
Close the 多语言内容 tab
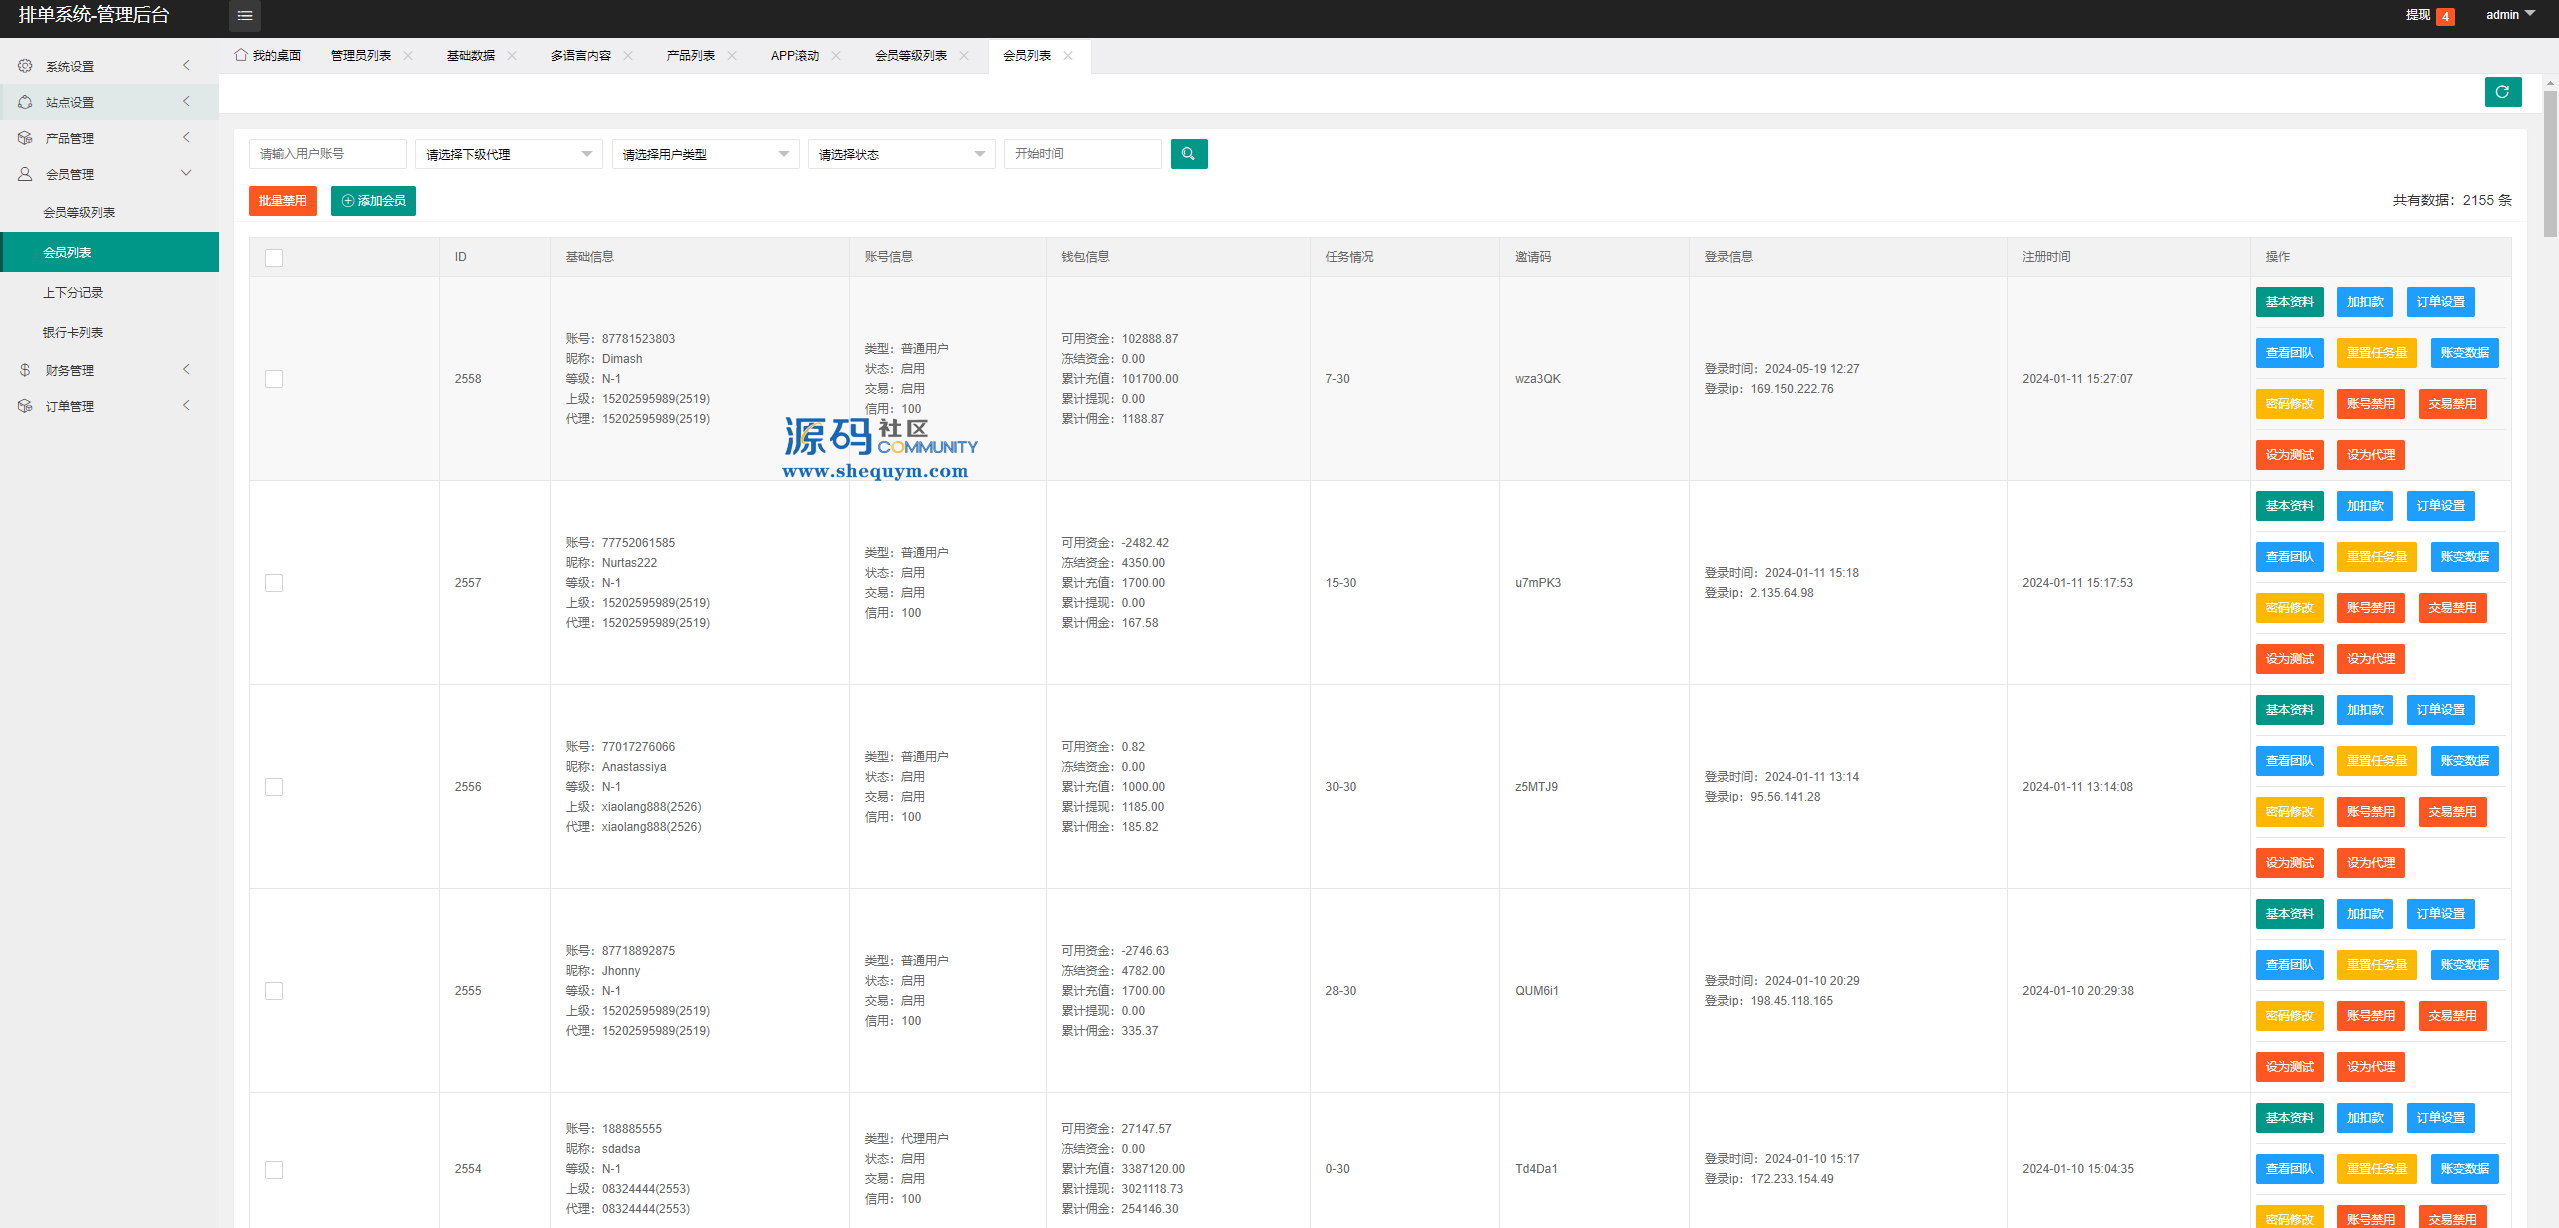pos(628,56)
